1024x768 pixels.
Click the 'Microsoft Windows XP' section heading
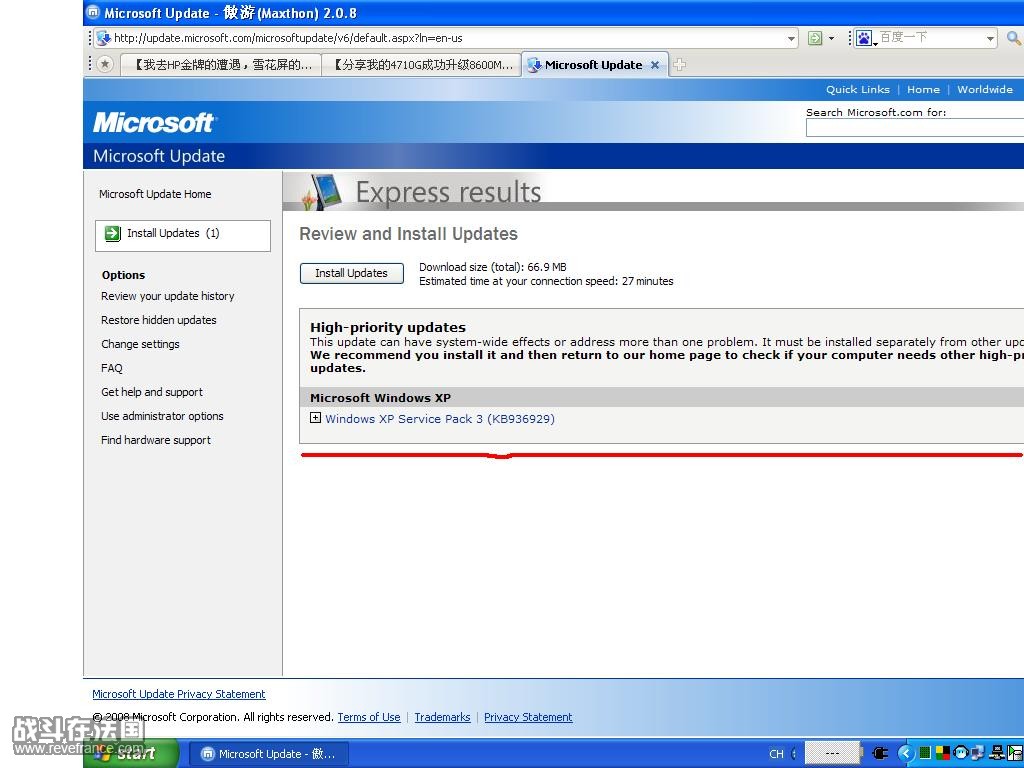[380, 398]
